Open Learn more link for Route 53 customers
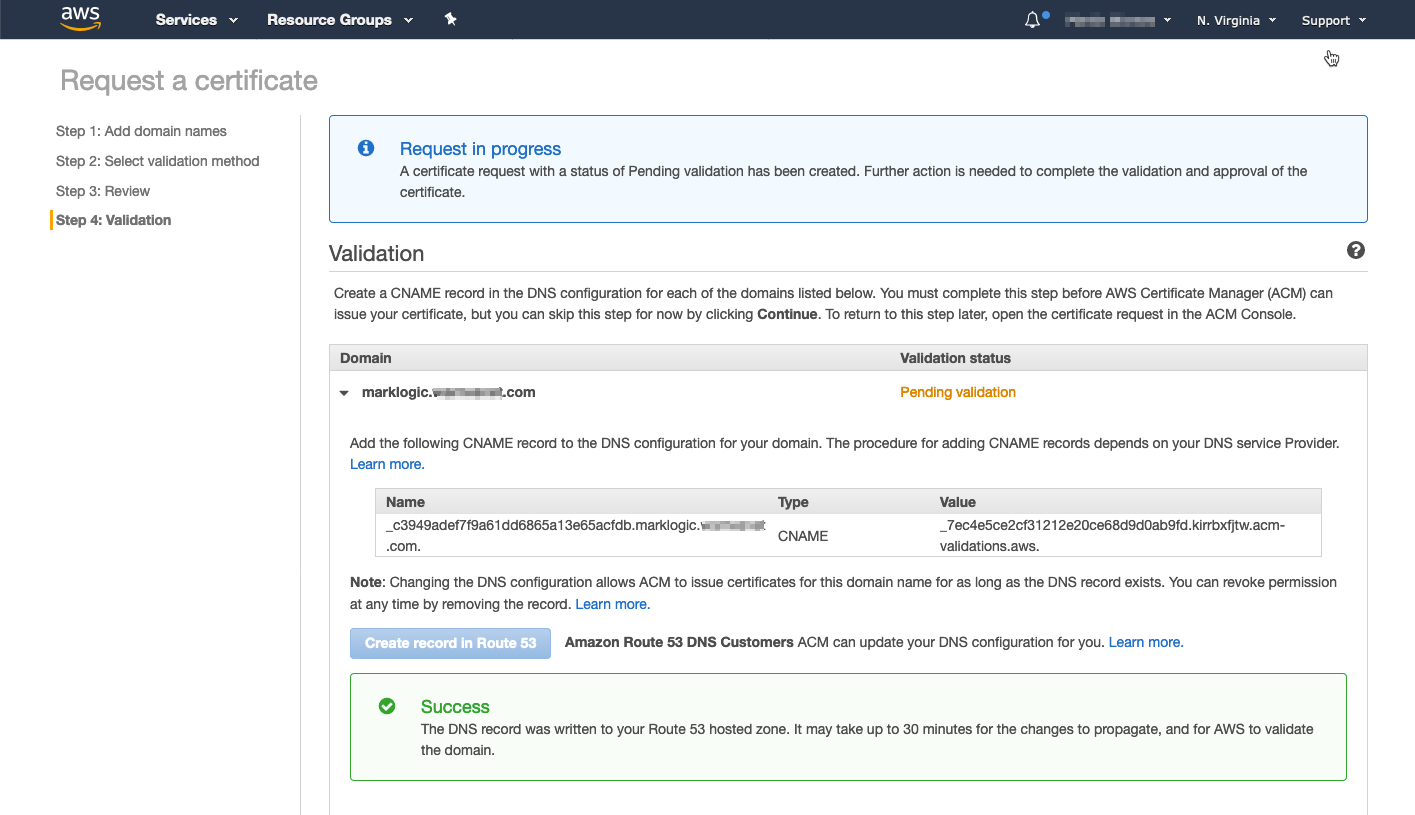Screen dimensions: 1415x815 click(x=1146, y=643)
